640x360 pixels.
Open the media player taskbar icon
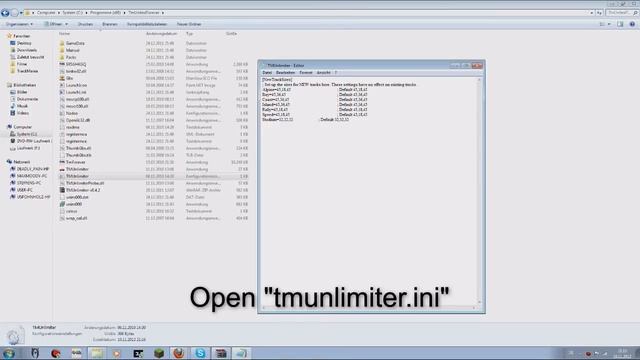pyautogui.click(x=117, y=353)
